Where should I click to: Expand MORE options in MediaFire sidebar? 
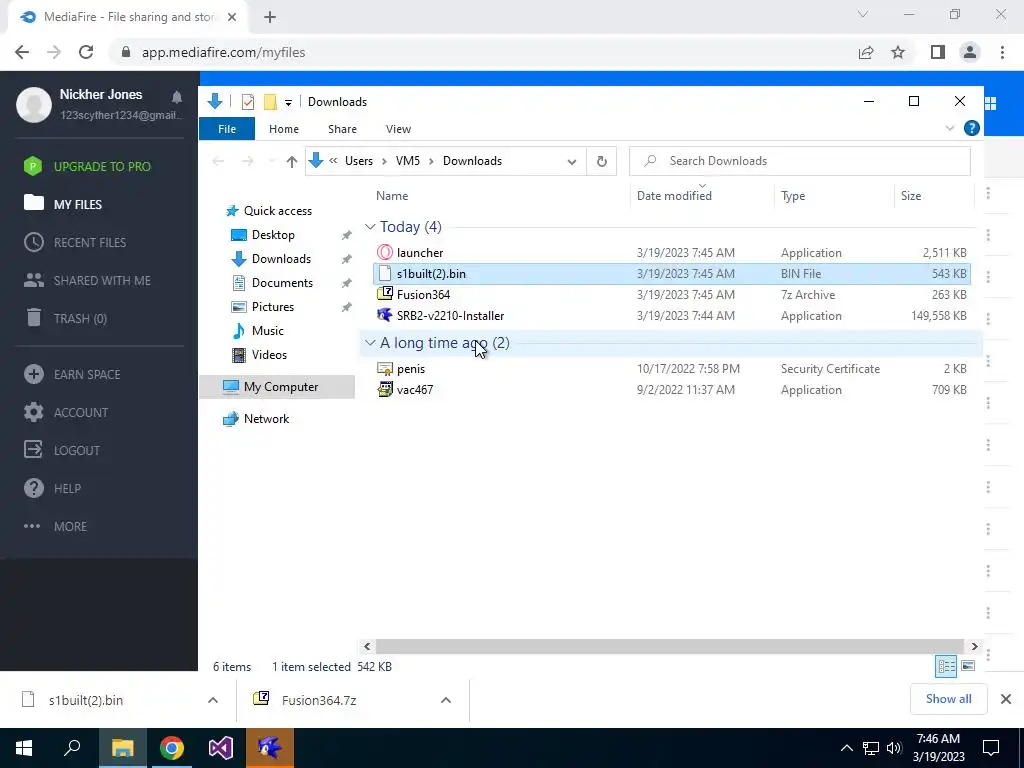pos(70,526)
